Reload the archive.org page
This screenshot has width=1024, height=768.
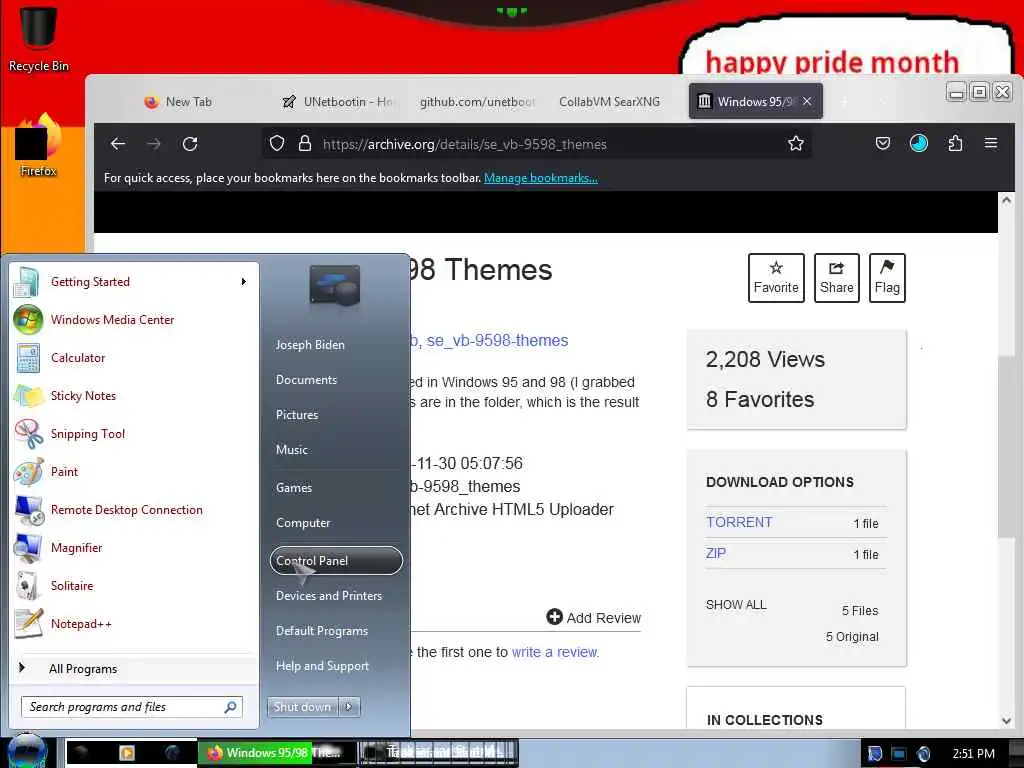[190, 144]
